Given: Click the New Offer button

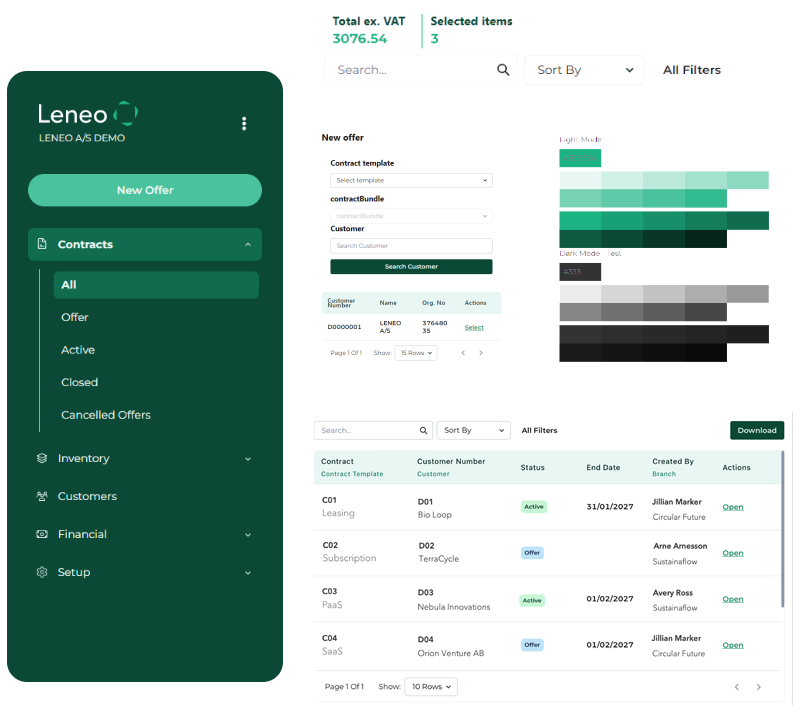Looking at the screenshot, I should coord(145,190).
